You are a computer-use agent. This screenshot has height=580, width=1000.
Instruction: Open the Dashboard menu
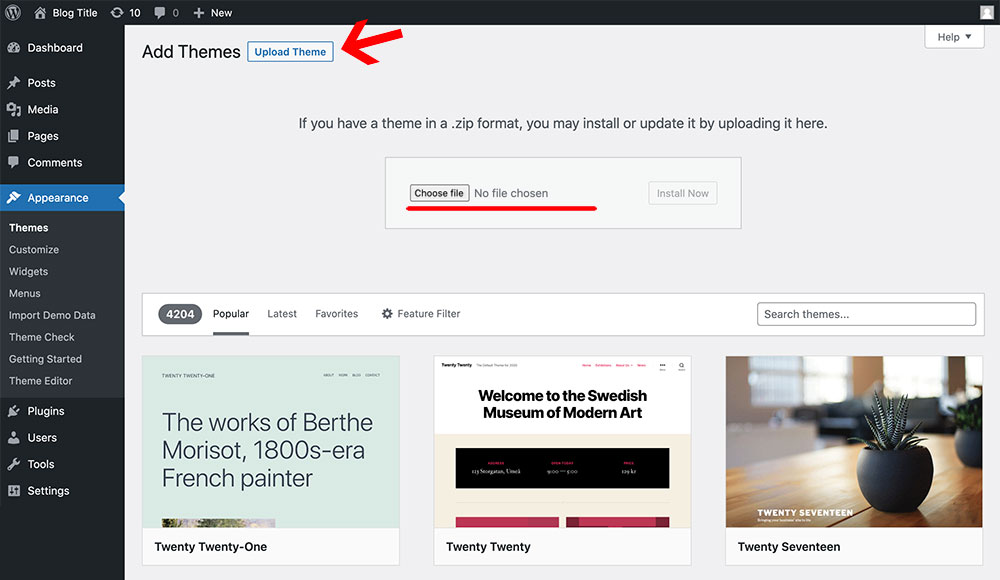click(x=62, y=48)
